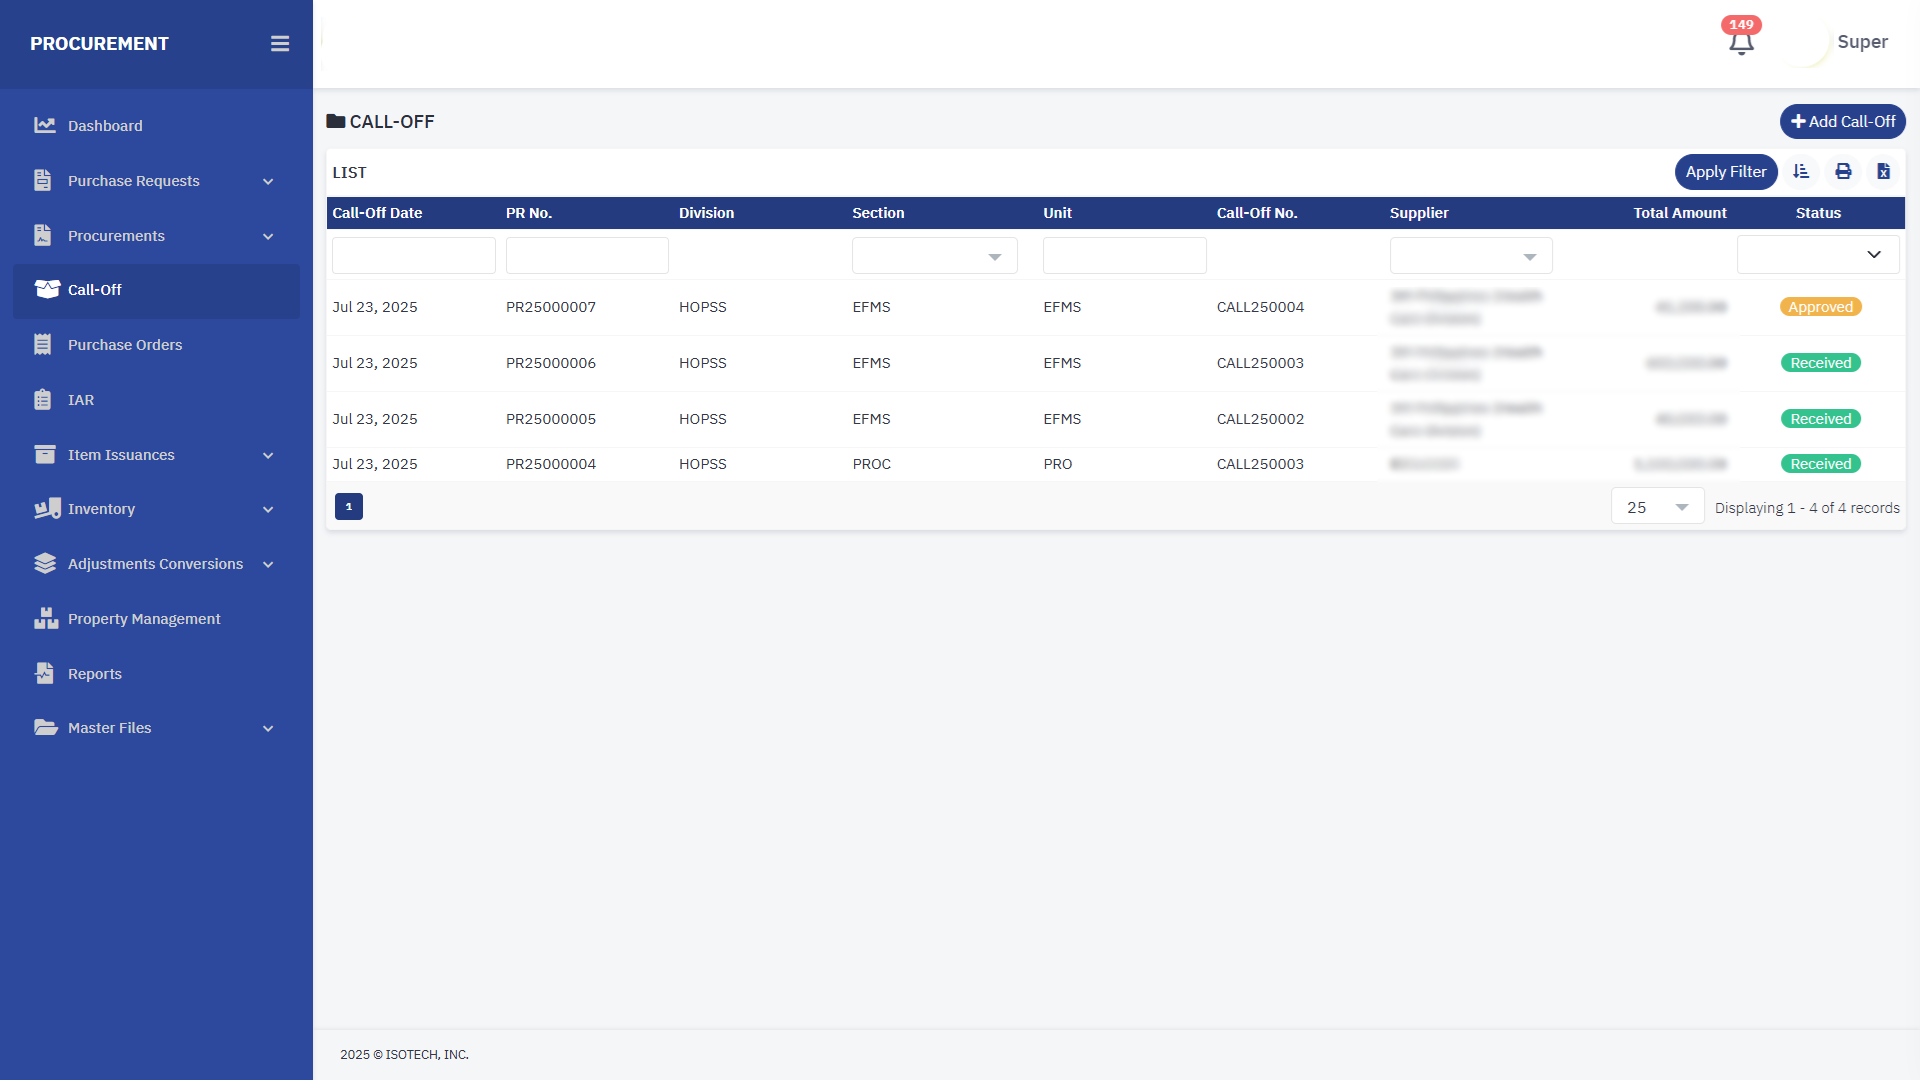This screenshot has height=1080, width=1920.
Task: Click the print list icon
Action: pos(1843,172)
